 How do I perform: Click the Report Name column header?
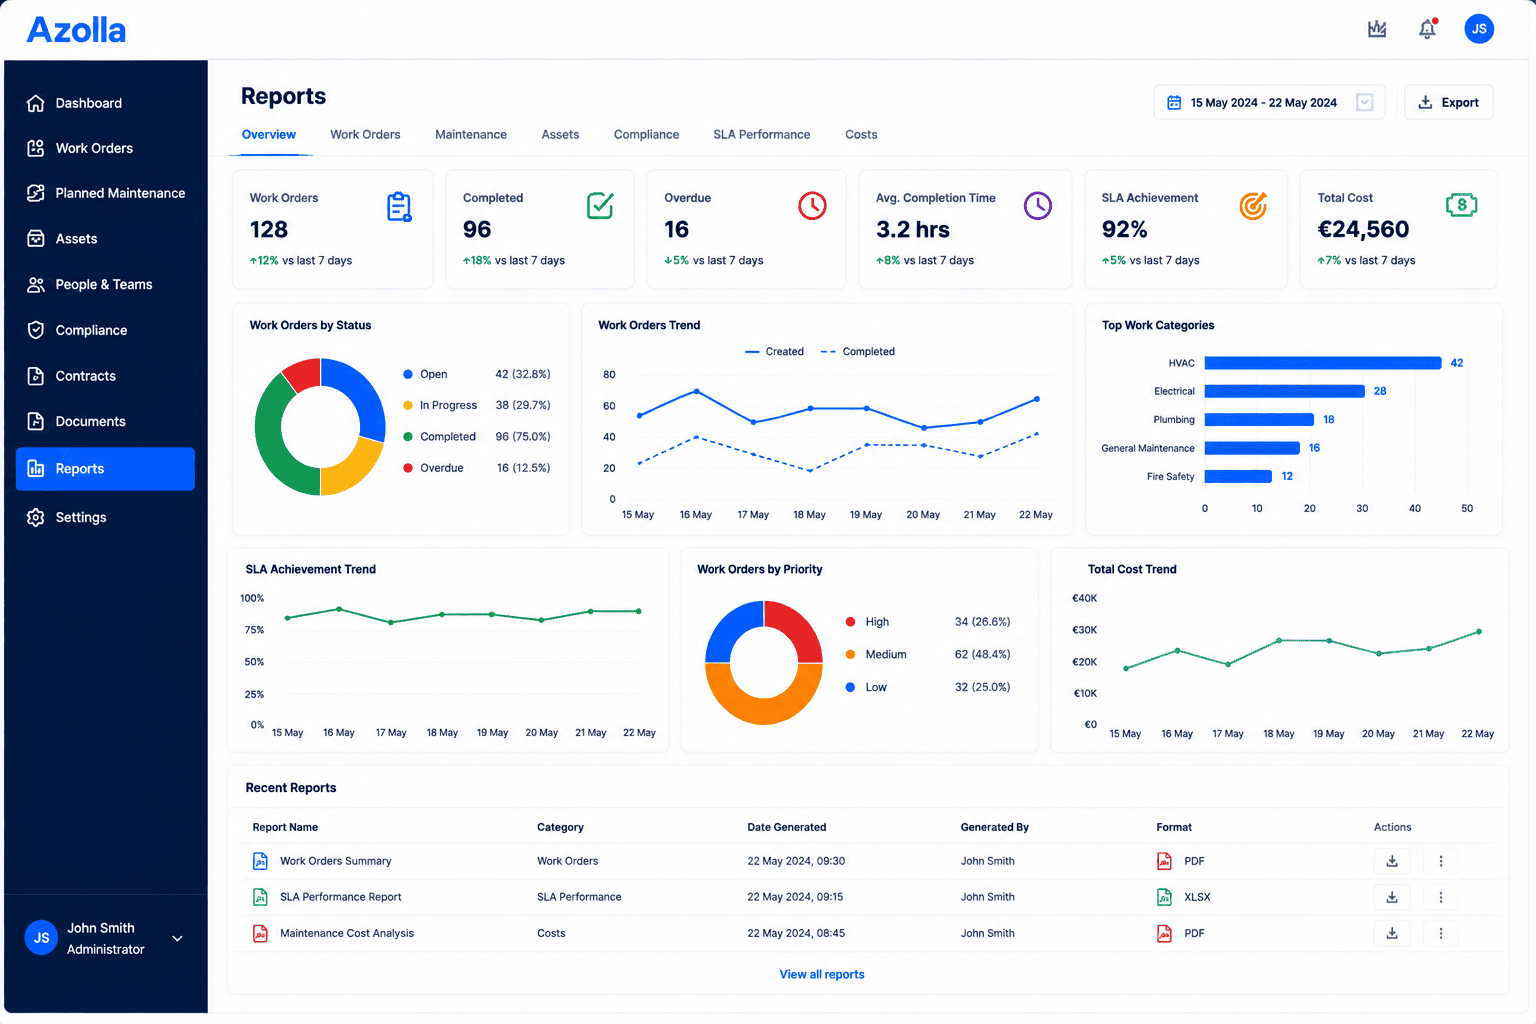[285, 827]
